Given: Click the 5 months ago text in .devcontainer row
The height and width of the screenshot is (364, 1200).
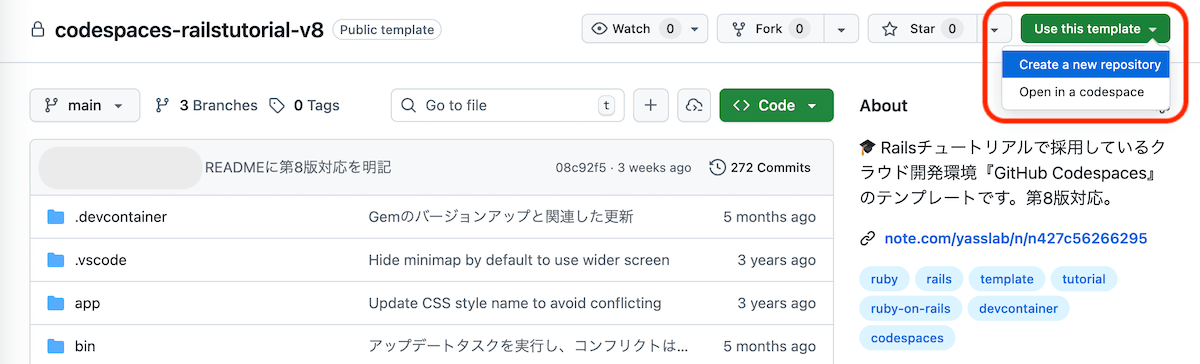Looking at the screenshot, I should (769, 216).
